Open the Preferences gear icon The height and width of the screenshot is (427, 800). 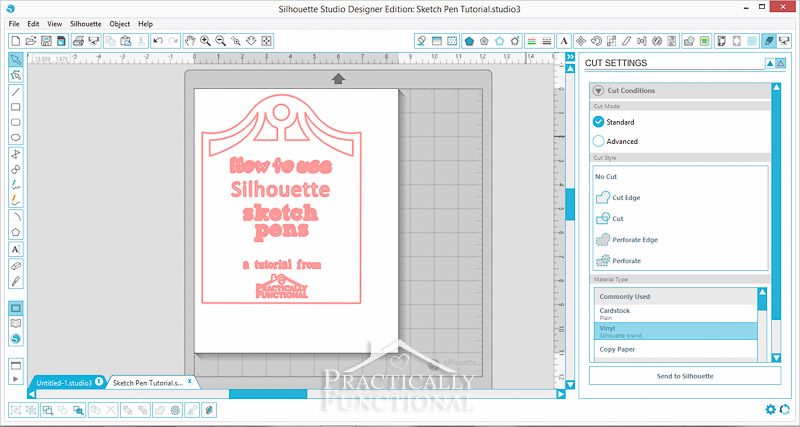point(770,409)
